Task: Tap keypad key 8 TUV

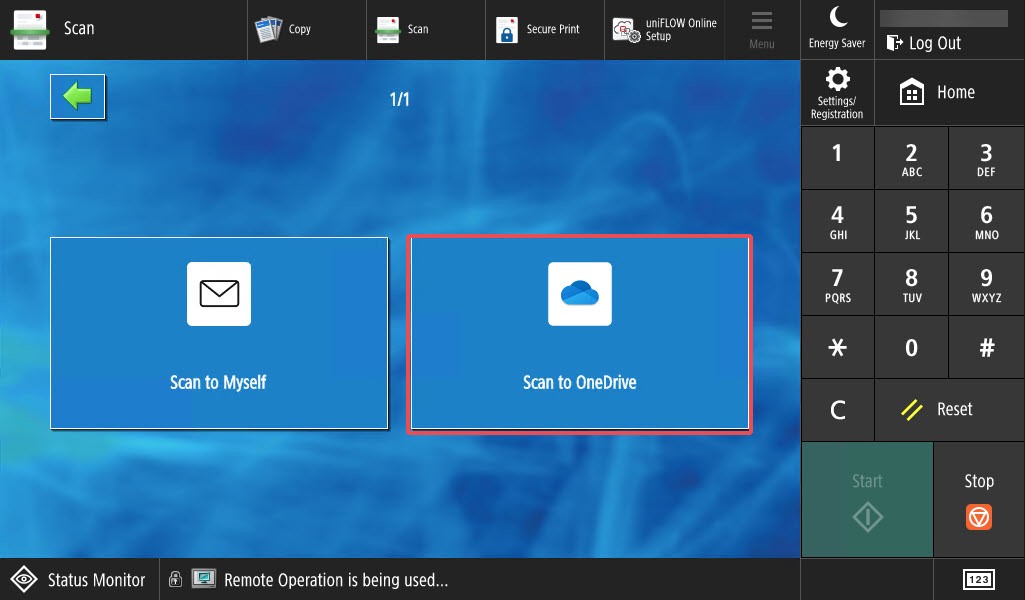Action: tap(911, 284)
